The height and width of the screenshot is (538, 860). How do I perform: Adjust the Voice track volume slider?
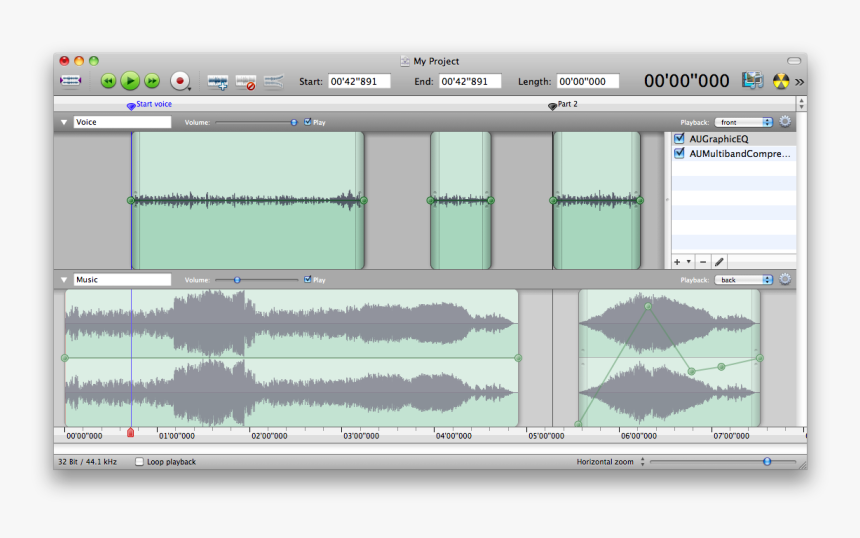(x=257, y=122)
